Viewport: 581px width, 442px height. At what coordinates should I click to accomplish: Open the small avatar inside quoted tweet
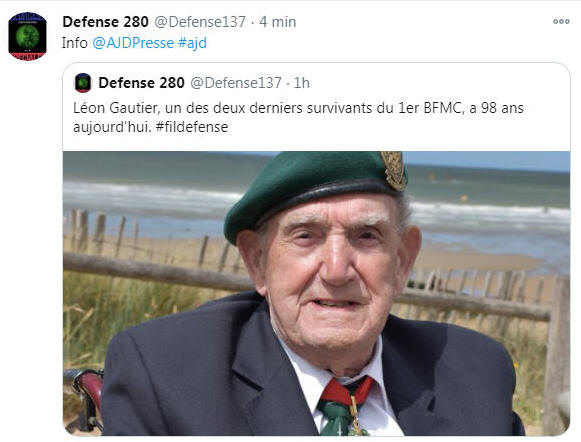(83, 83)
